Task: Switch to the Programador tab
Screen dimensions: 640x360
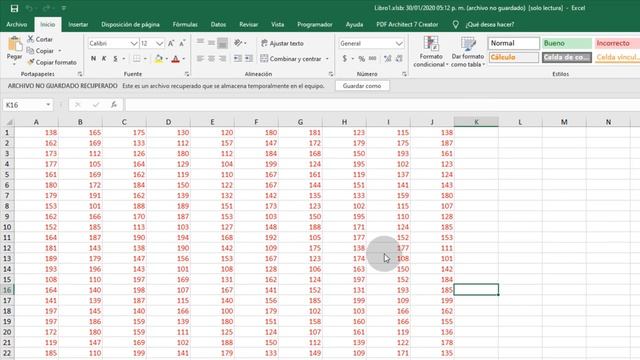Action: [x=315, y=24]
